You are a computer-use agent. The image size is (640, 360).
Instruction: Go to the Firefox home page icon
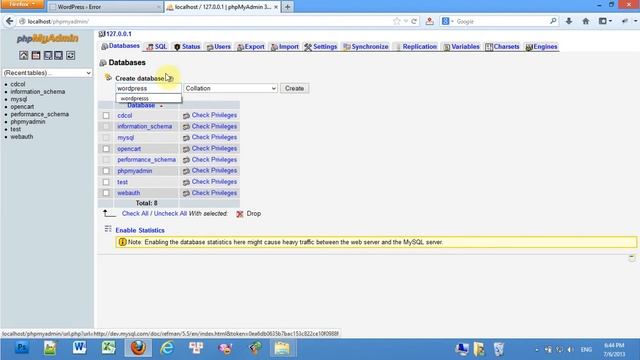tap(586, 21)
